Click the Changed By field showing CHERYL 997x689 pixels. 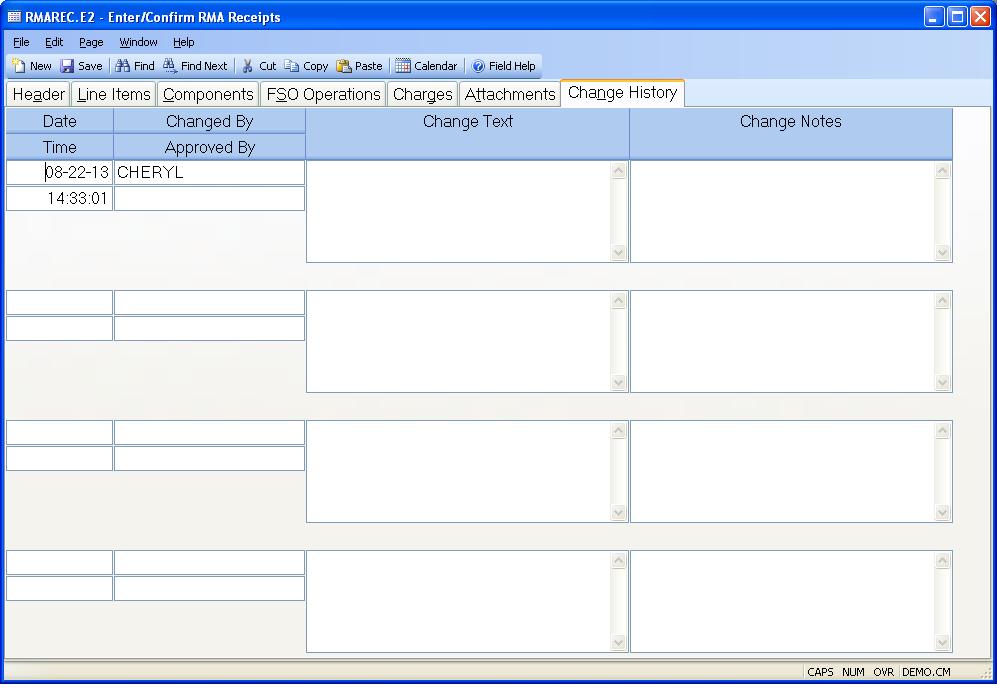click(x=209, y=172)
